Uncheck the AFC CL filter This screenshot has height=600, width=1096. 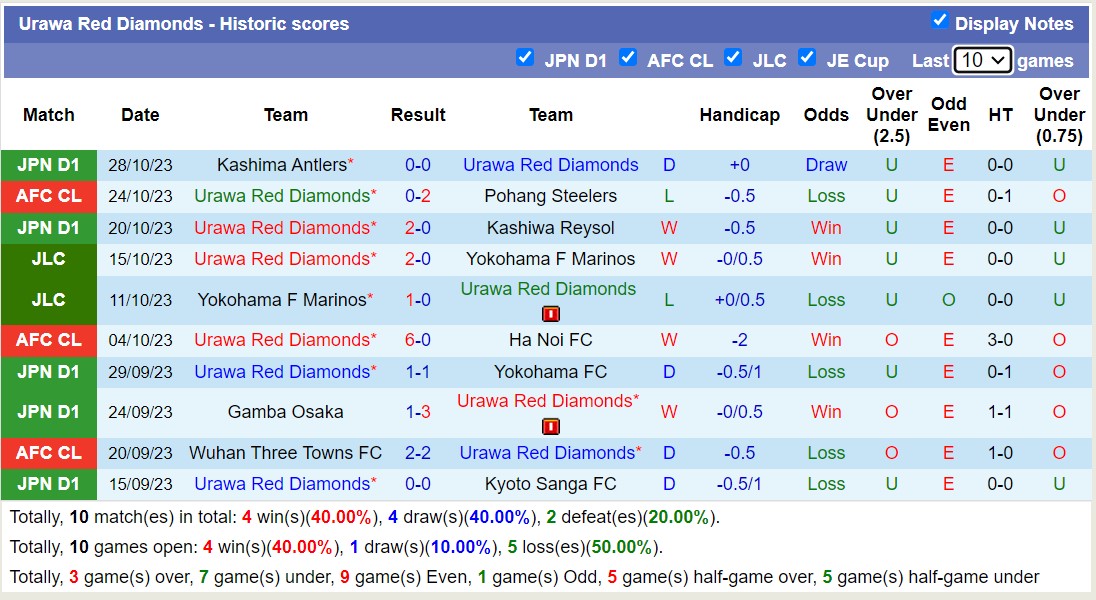[x=628, y=58]
